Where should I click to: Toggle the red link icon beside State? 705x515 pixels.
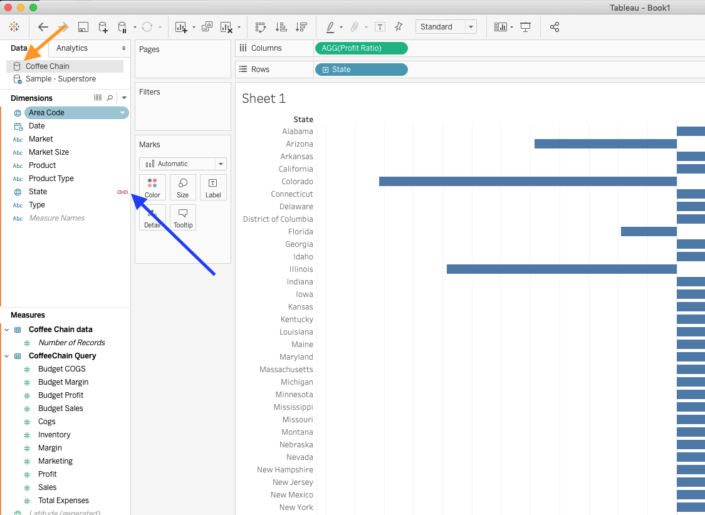click(x=122, y=192)
